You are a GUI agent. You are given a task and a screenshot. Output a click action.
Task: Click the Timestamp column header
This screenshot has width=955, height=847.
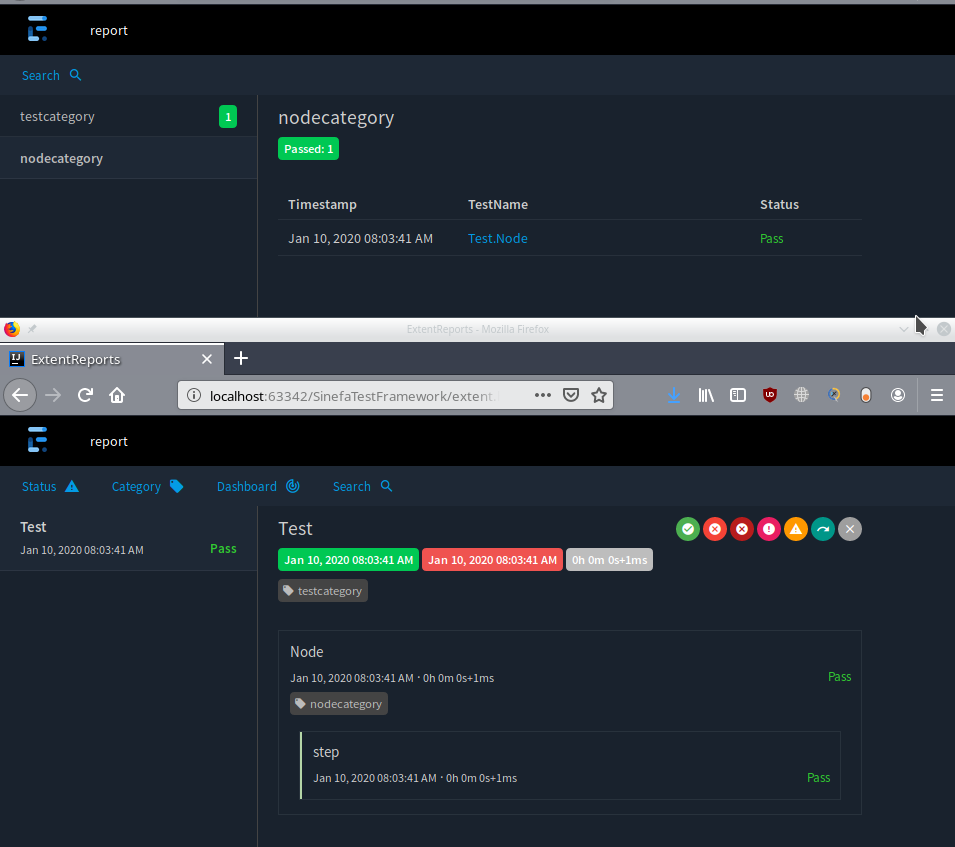click(x=322, y=205)
